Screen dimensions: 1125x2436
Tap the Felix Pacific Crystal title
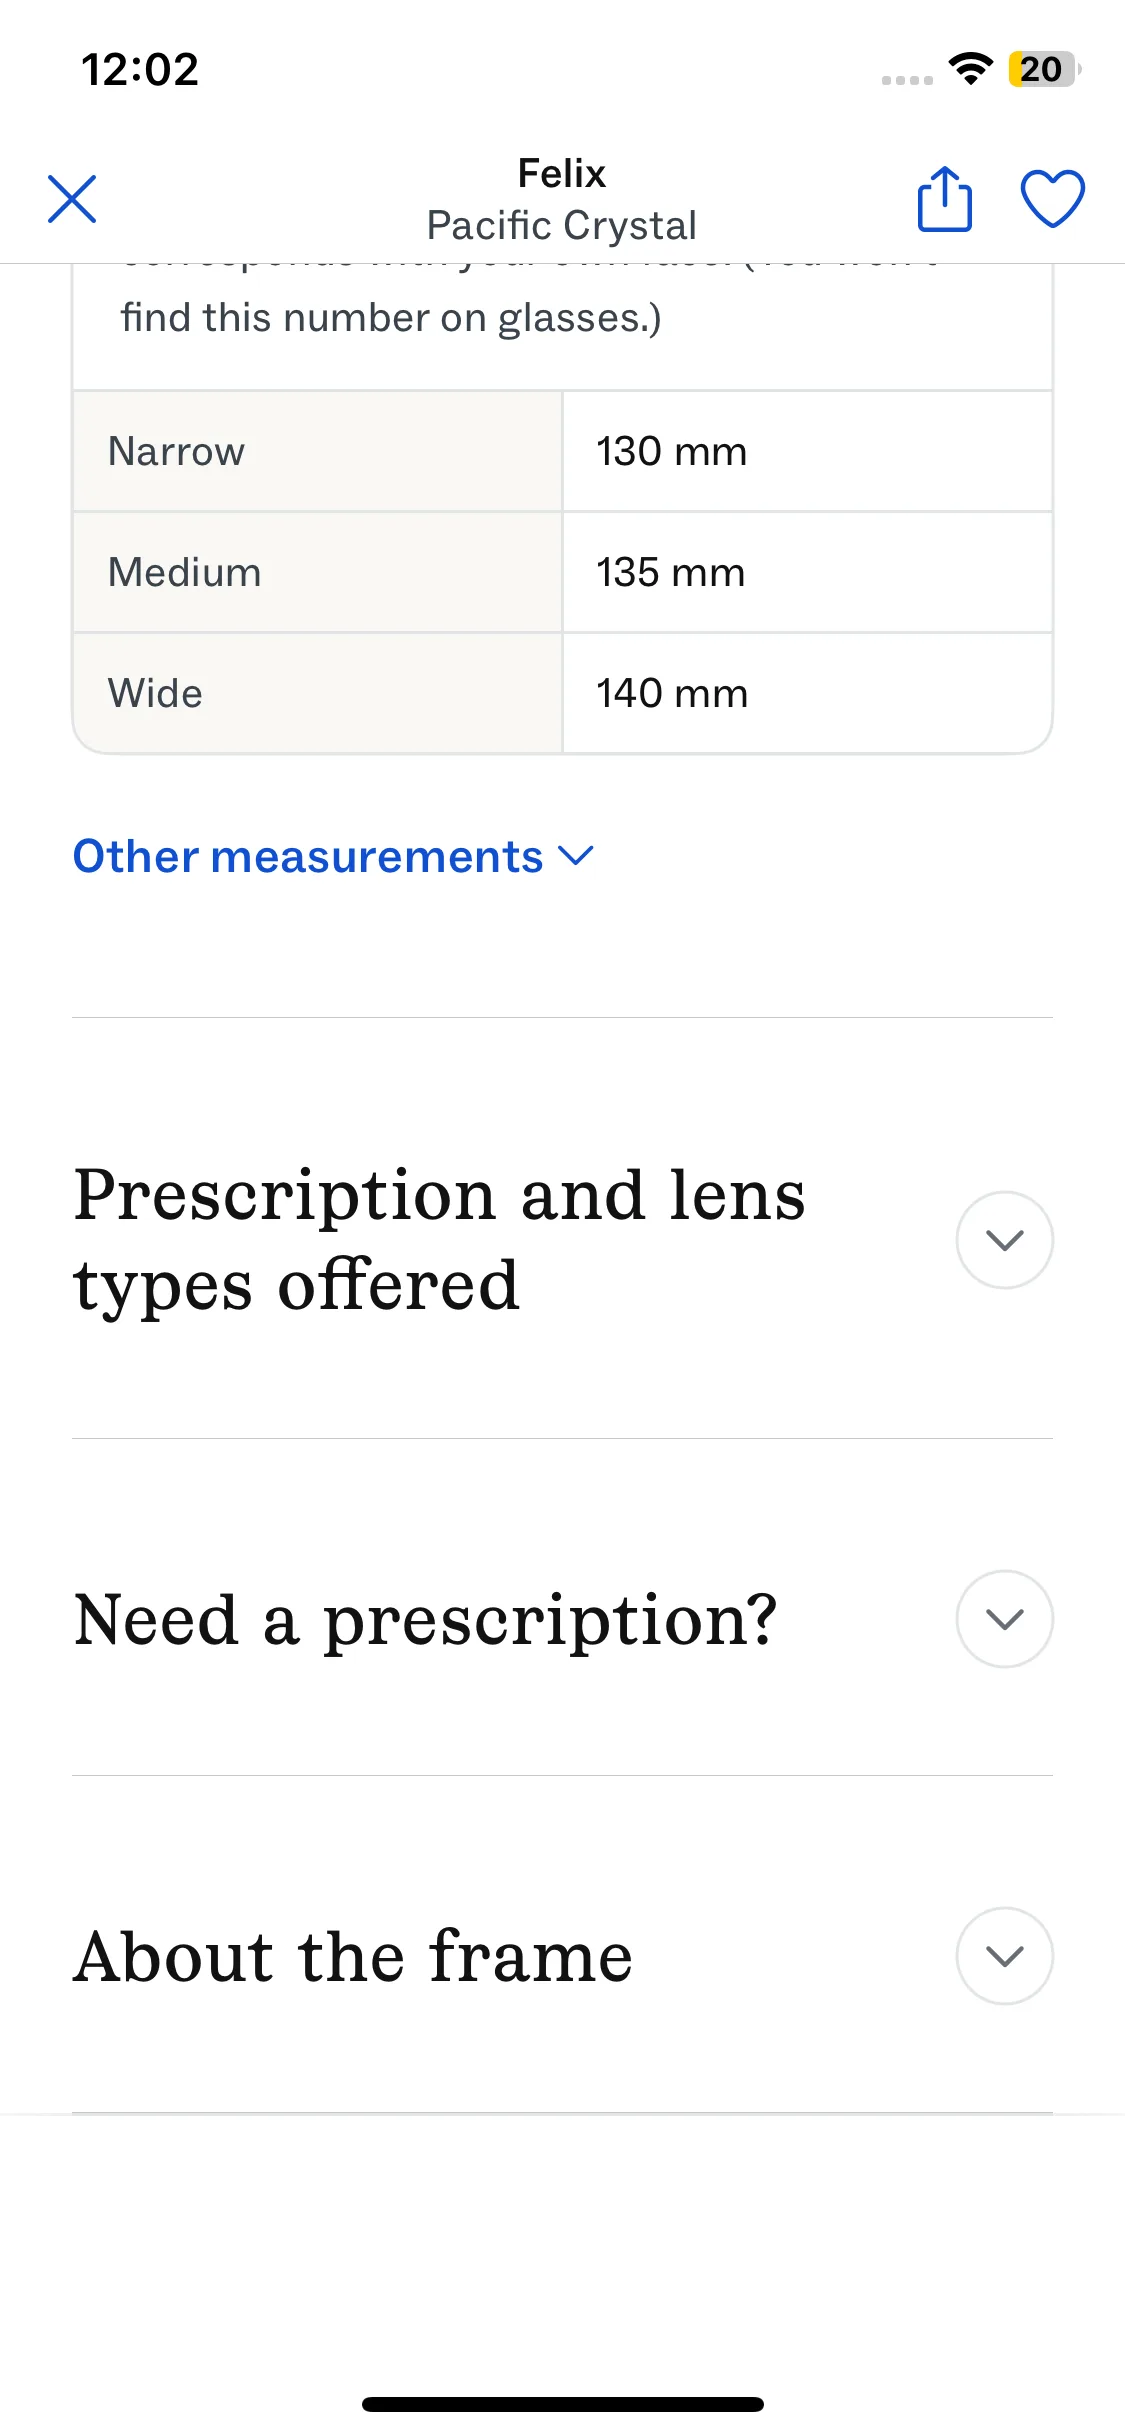[x=561, y=200]
